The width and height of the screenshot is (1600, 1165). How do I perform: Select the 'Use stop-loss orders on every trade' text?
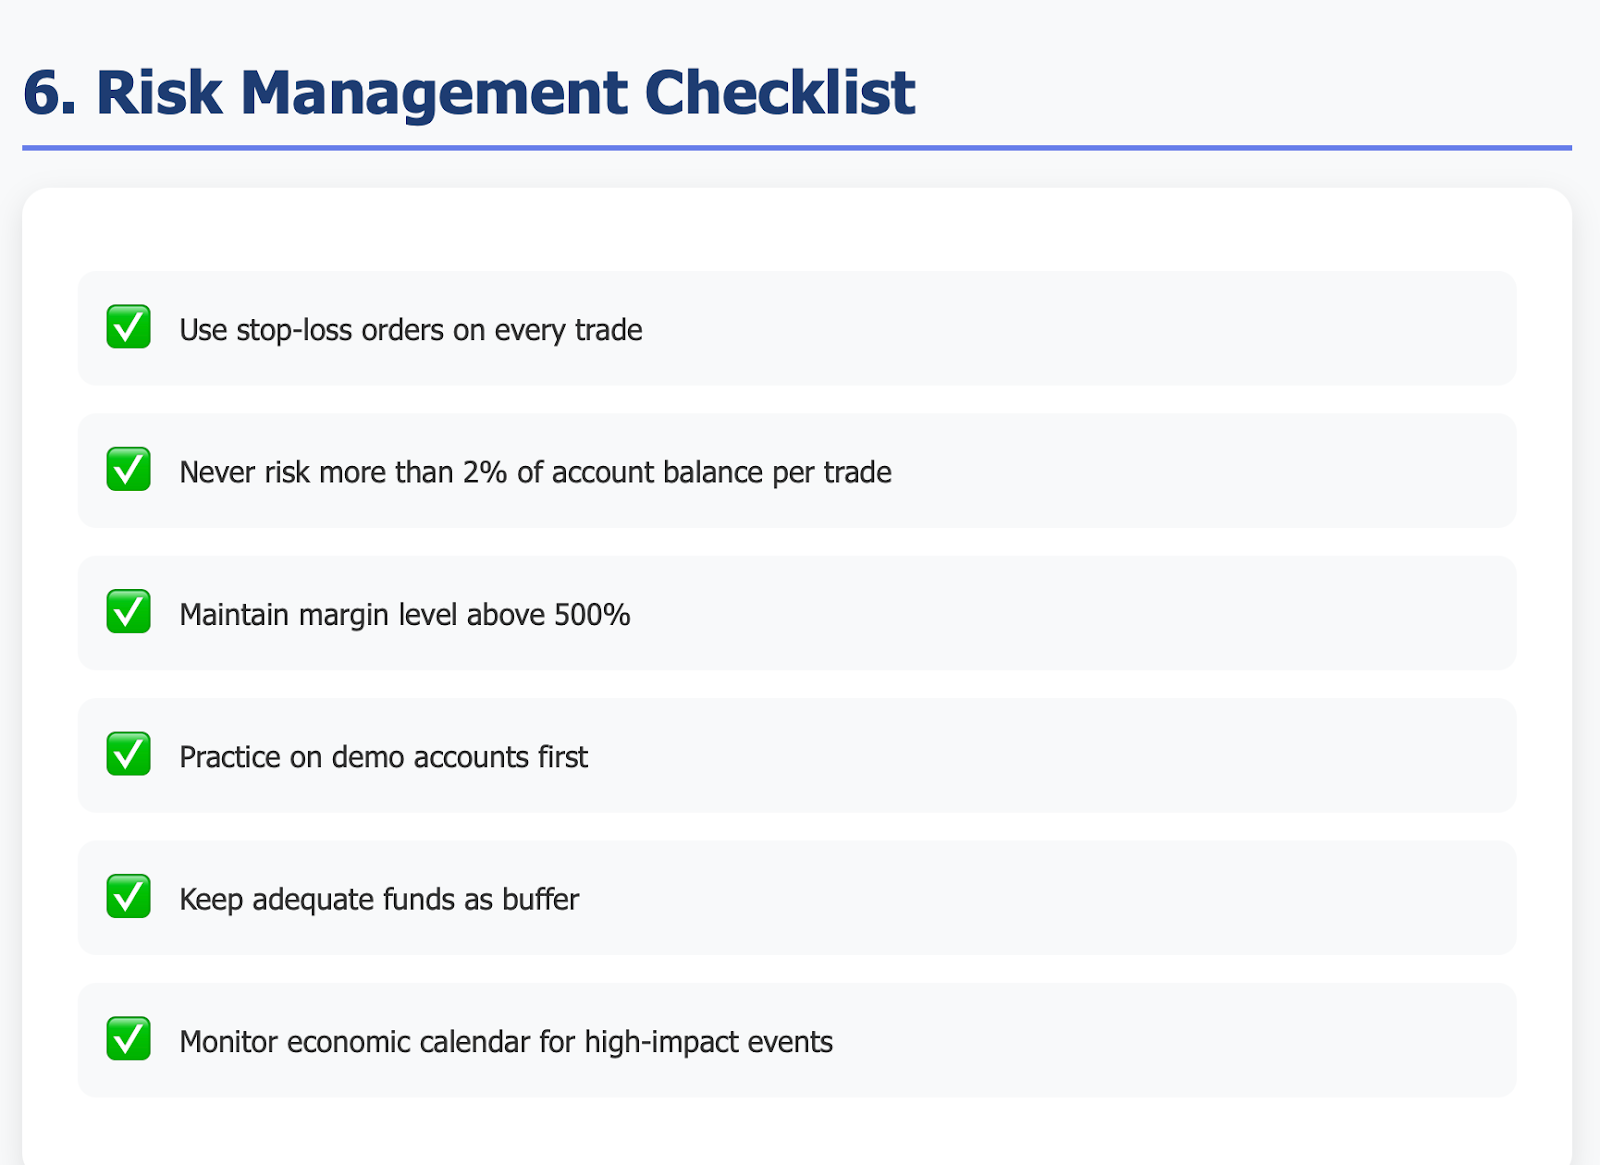[411, 330]
